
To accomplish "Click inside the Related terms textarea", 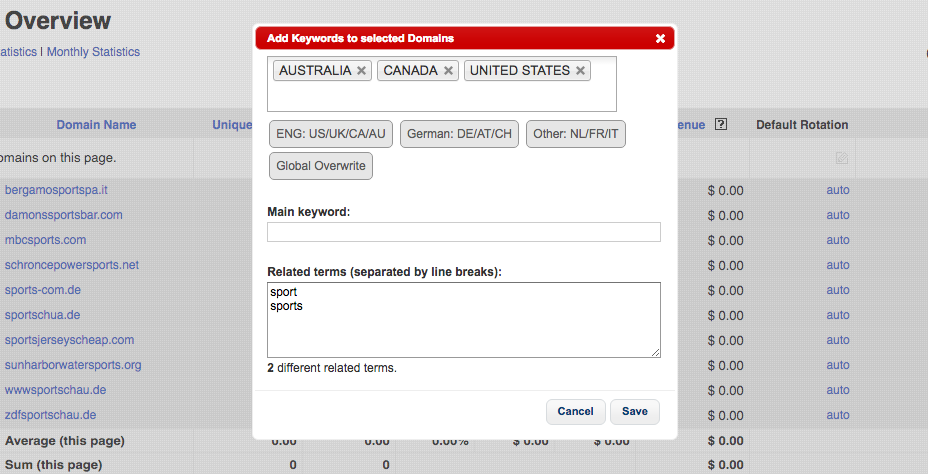I will (463, 330).
